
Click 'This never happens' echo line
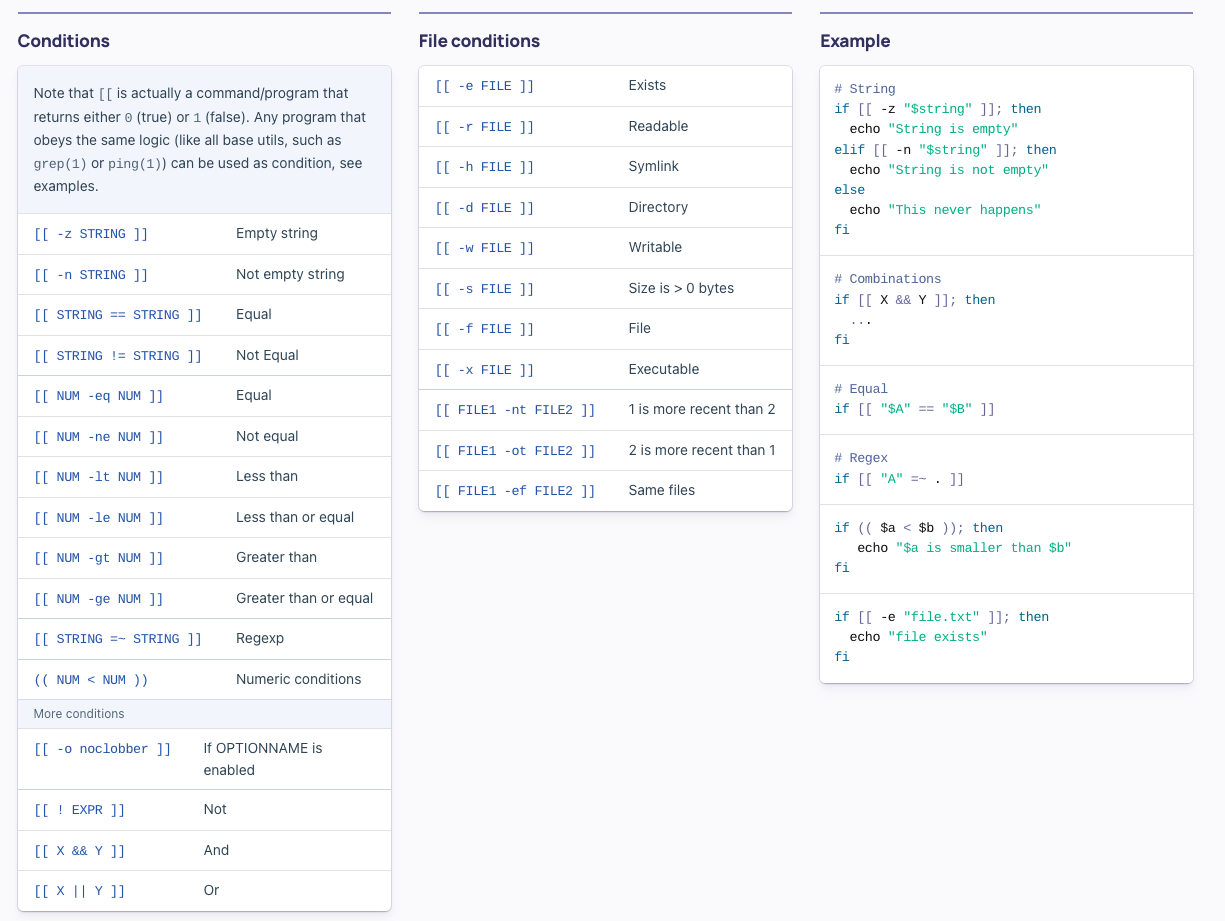(945, 210)
